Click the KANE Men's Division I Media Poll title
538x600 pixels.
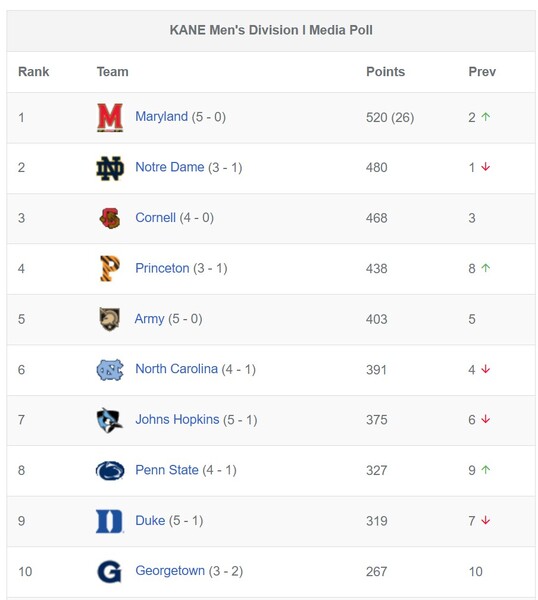[271, 30]
